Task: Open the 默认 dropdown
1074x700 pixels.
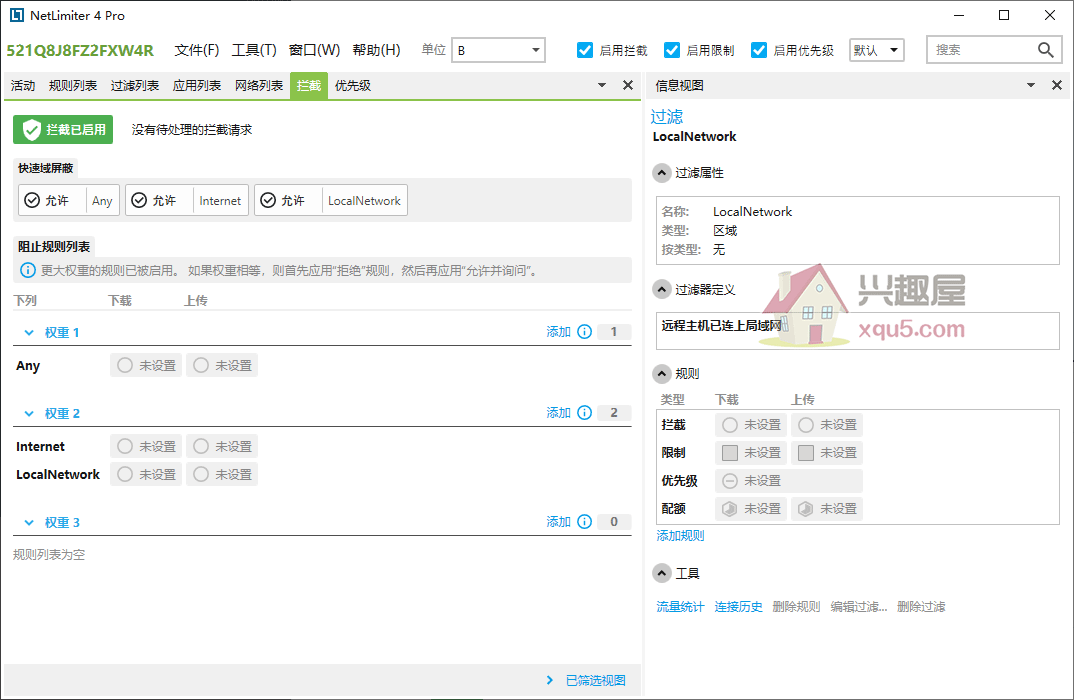Action: tap(877, 50)
